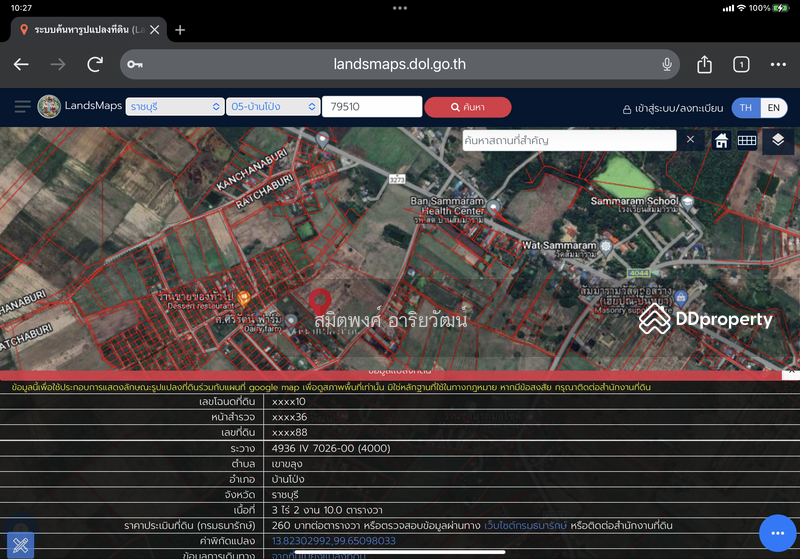Click the LandsMaps logo emblem
Screen dimensions: 800x559
49,107
